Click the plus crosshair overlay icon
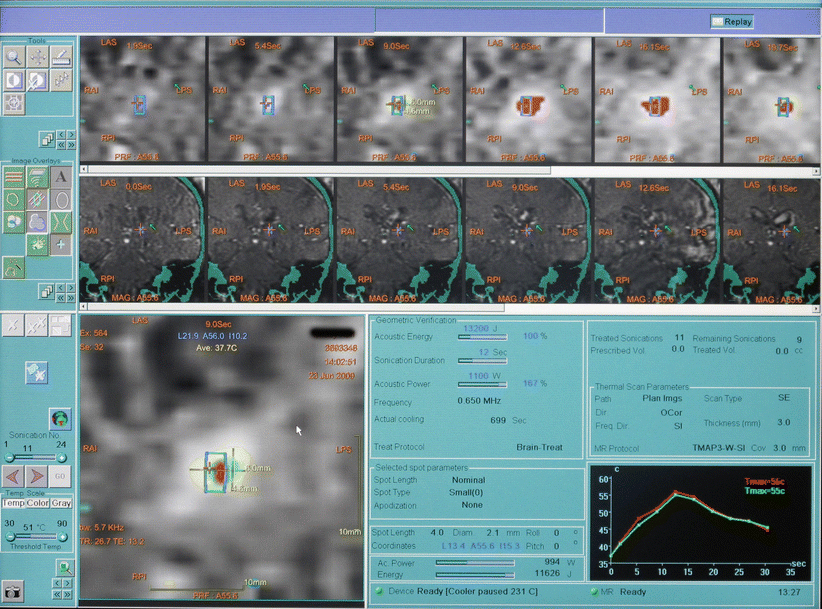Screen dimensions: 822x609 61,244
